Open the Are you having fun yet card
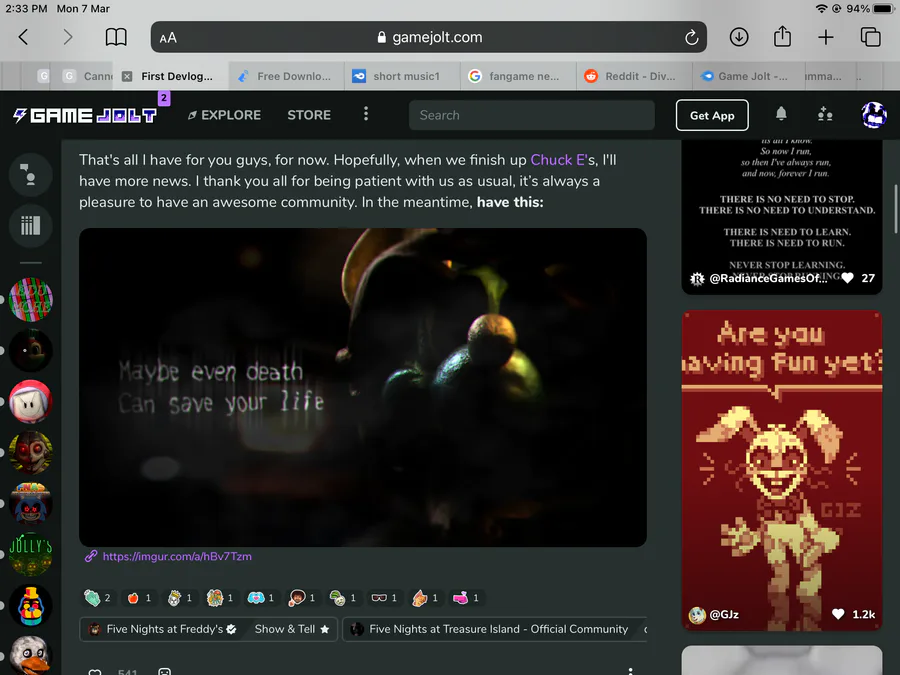 (x=782, y=471)
